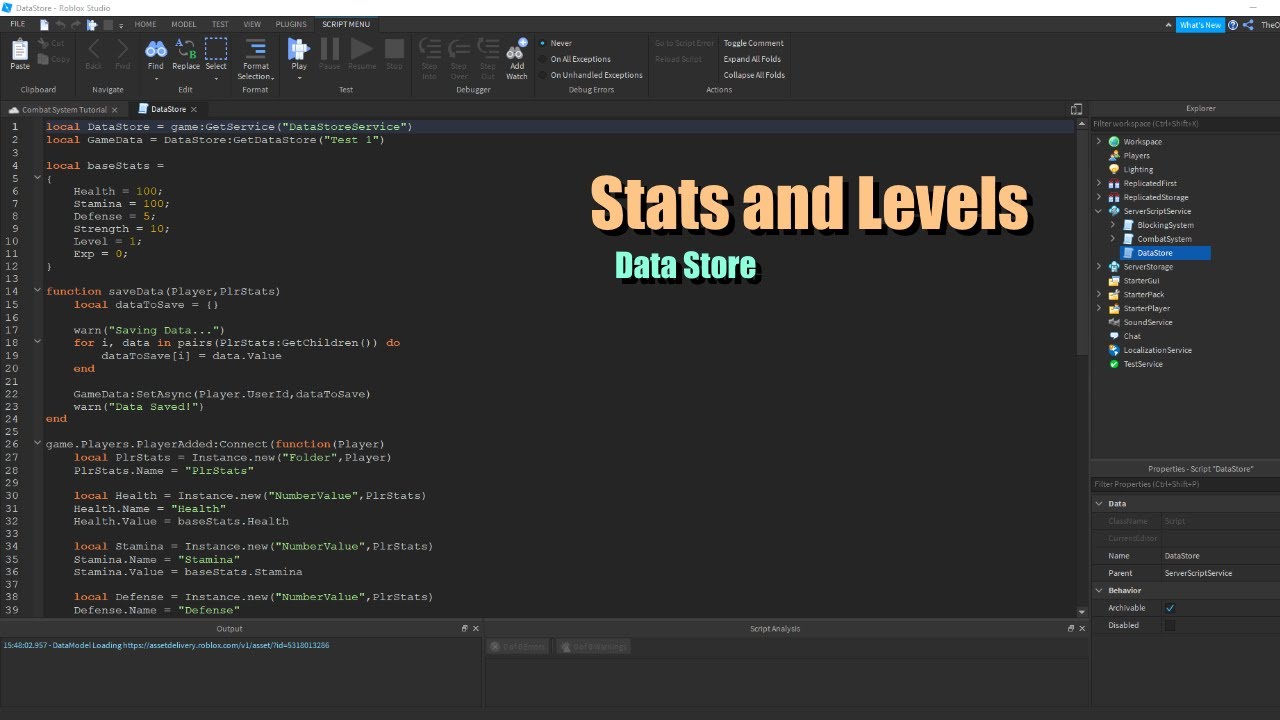The image size is (1280, 720).
Task: Click the help question-mark icon
Action: 1233,25
